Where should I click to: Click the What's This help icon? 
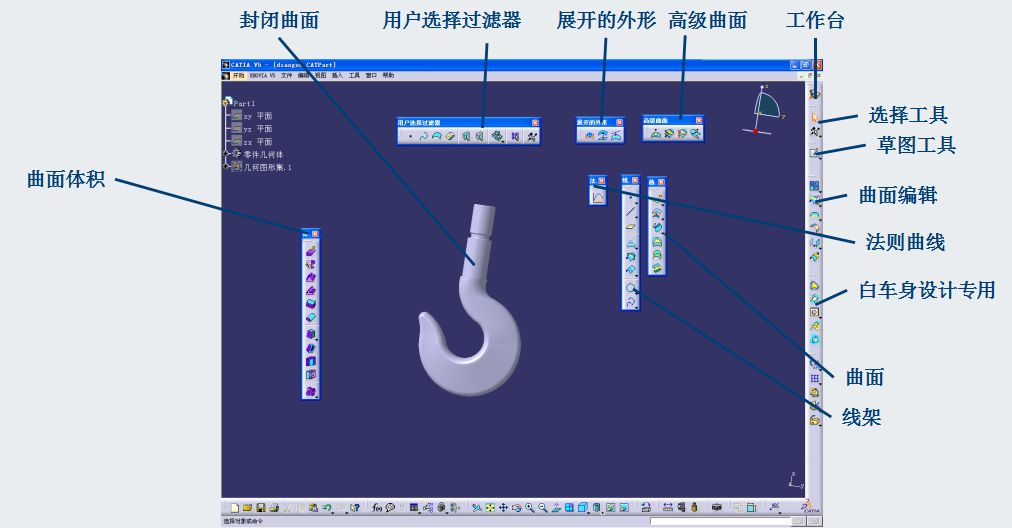pyautogui.click(x=355, y=508)
